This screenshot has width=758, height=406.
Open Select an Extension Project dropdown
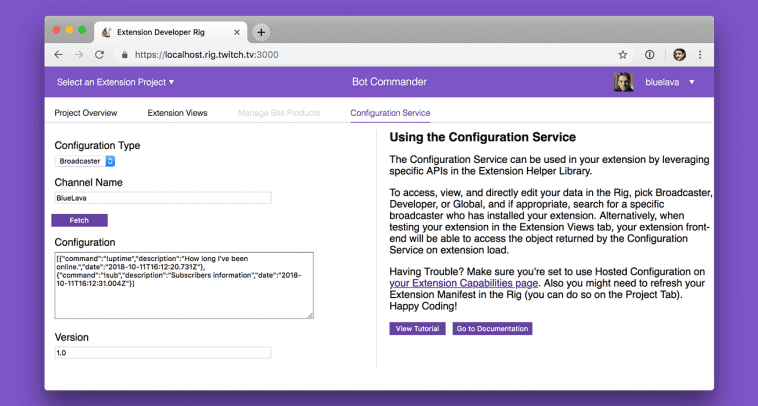click(x=115, y=82)
